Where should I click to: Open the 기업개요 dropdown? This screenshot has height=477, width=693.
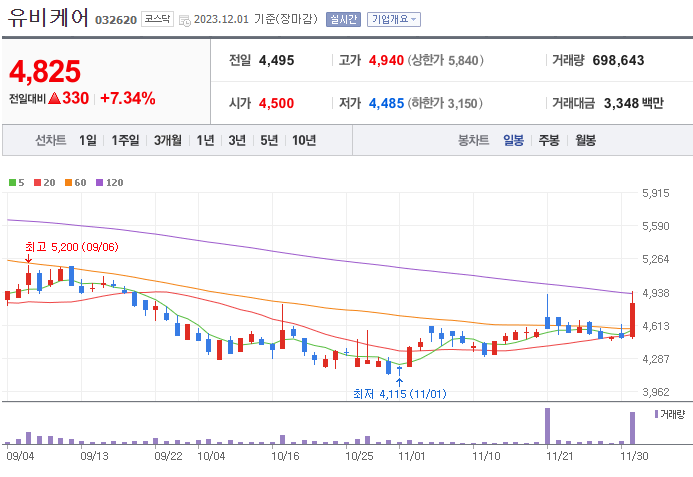[x=394, y=19]
